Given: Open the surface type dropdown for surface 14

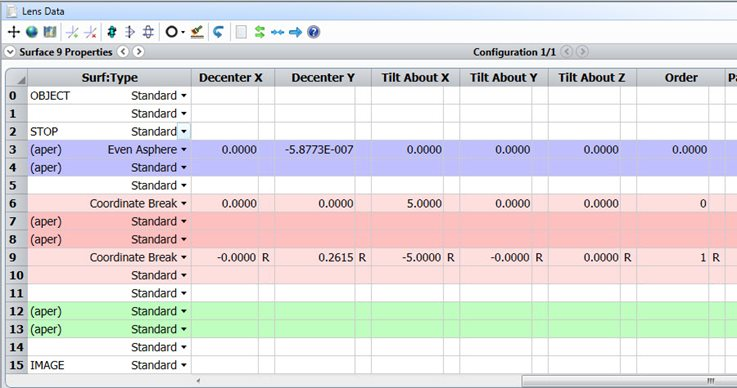Looking at the screenshot, I should 184,347.
